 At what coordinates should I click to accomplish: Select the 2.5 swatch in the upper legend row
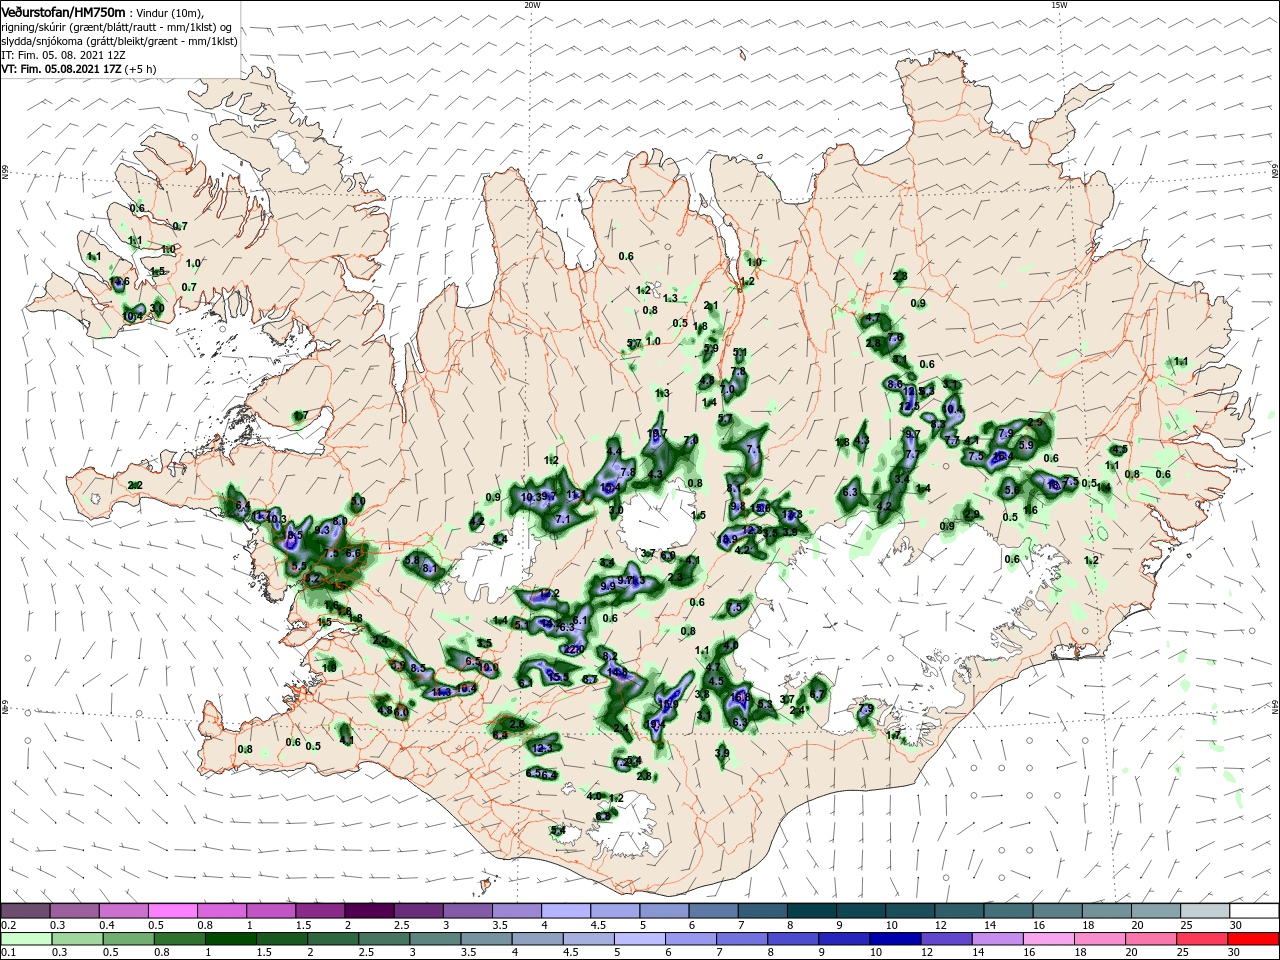click(x=417, y=911)
